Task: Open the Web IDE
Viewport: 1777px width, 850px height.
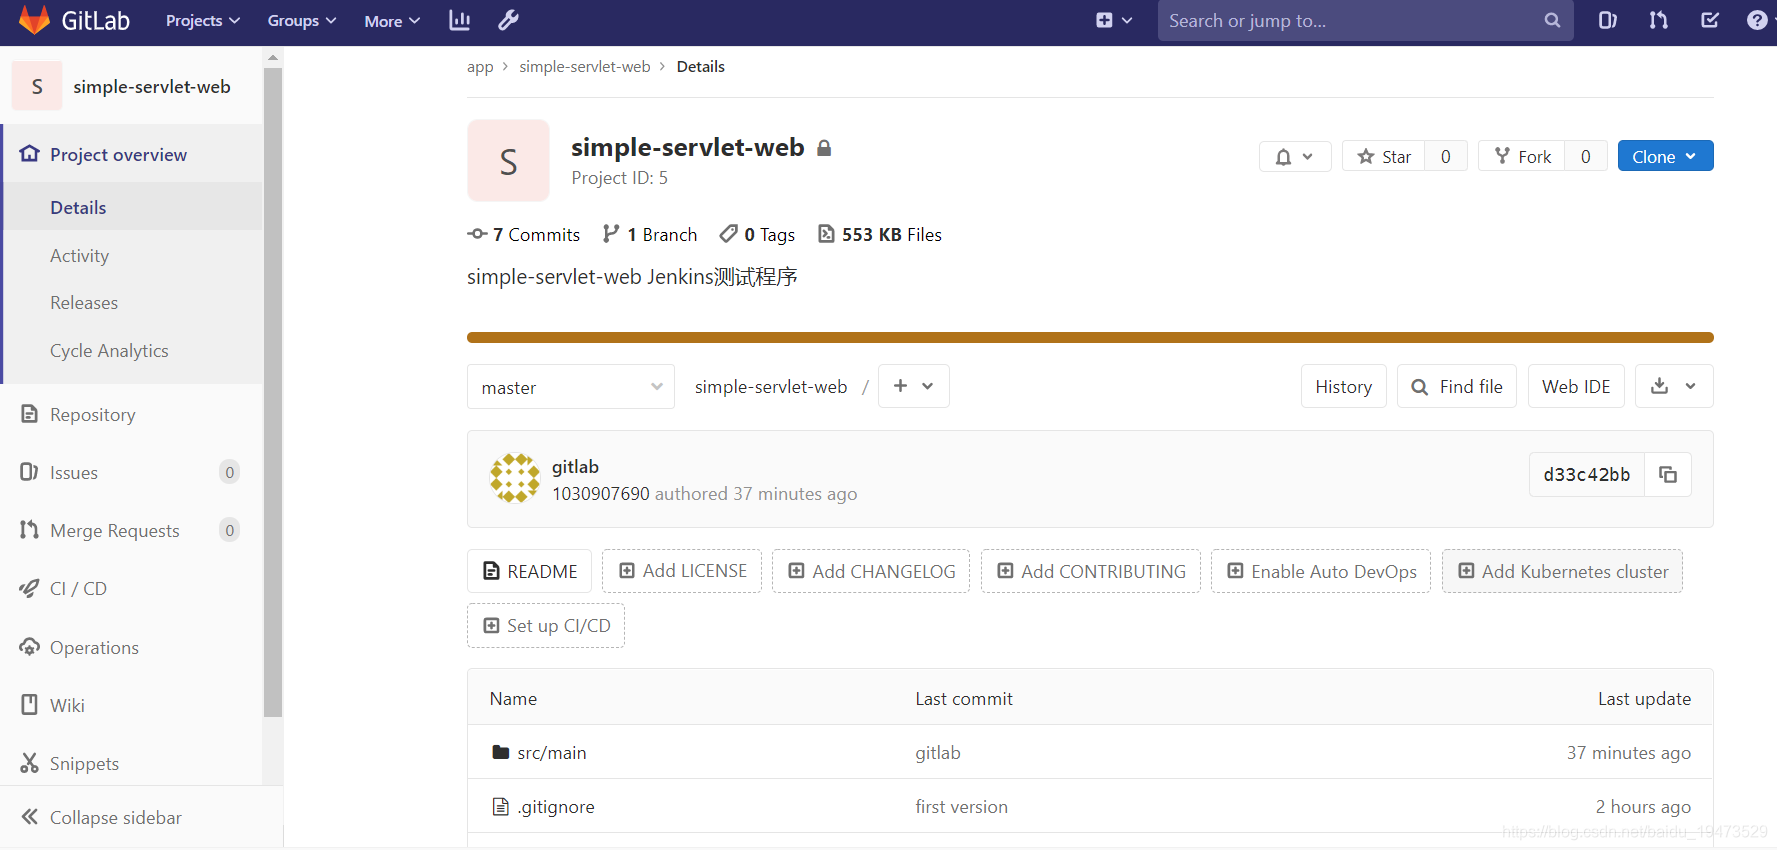Action: pos(1576,386)
